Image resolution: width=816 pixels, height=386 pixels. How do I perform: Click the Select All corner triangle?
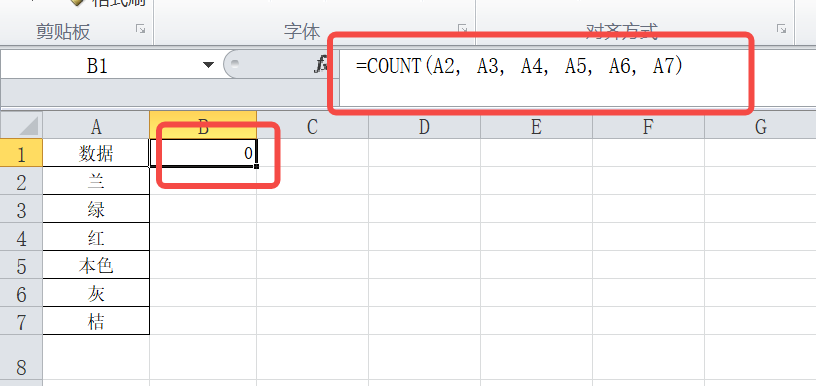pos(21,125)
